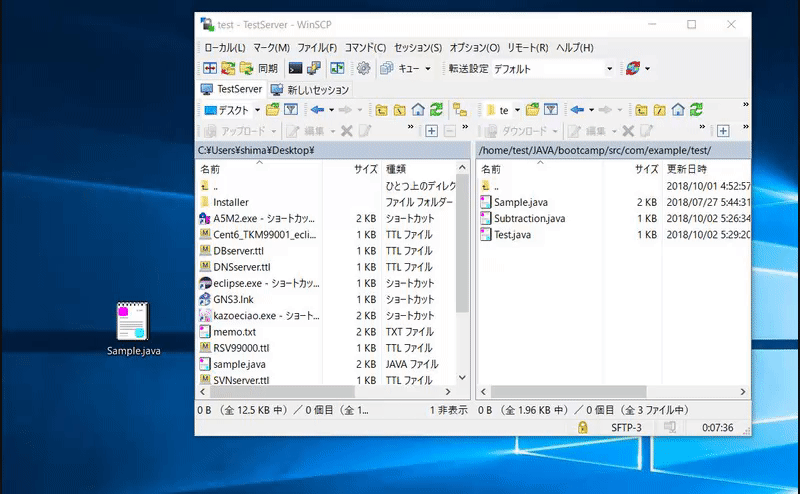
Task: Go to remote parent directory icon
Action: 641,110
